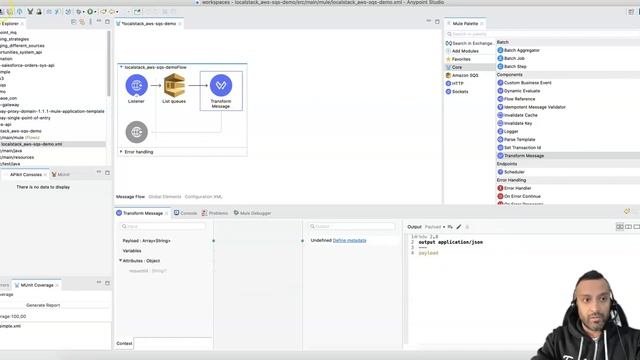Screen dimensions: 640x360
Task: Open the Mule Debugger tab
Action: (x=252, y=213)
